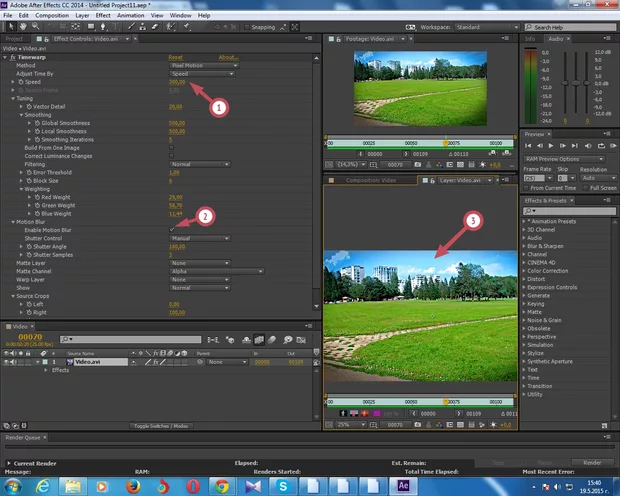Open the Adjust Time By dropdown
Screen dimensions: 620x496
point(203,73)
